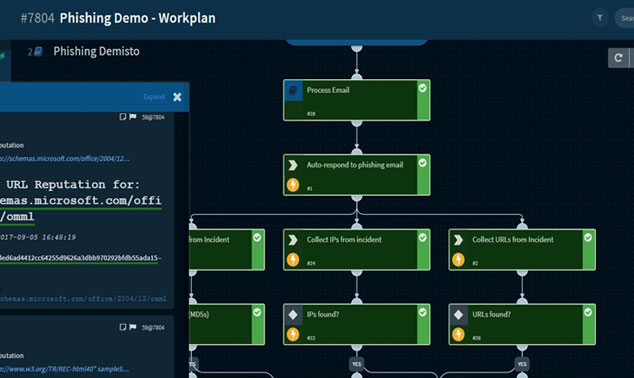Toggle the completed checkmark on Process Email task
Image resolution: width=634 pixels, height=378 pixels.
[x=423, y=88]
